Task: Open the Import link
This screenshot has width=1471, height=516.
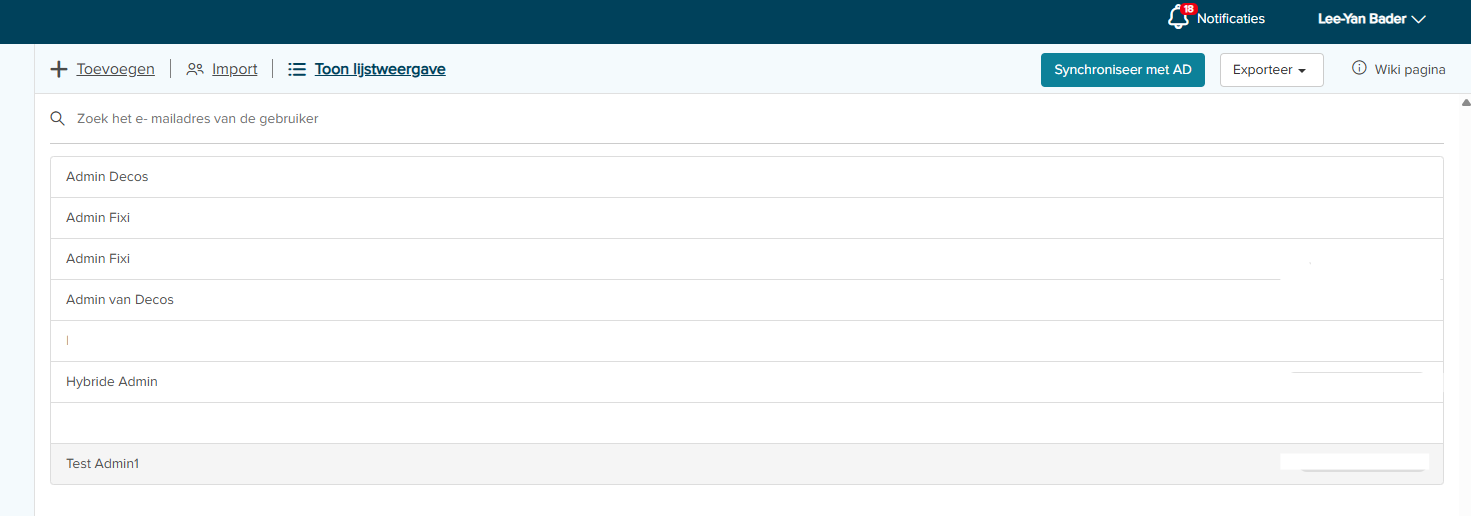Action: coord(234,70)
